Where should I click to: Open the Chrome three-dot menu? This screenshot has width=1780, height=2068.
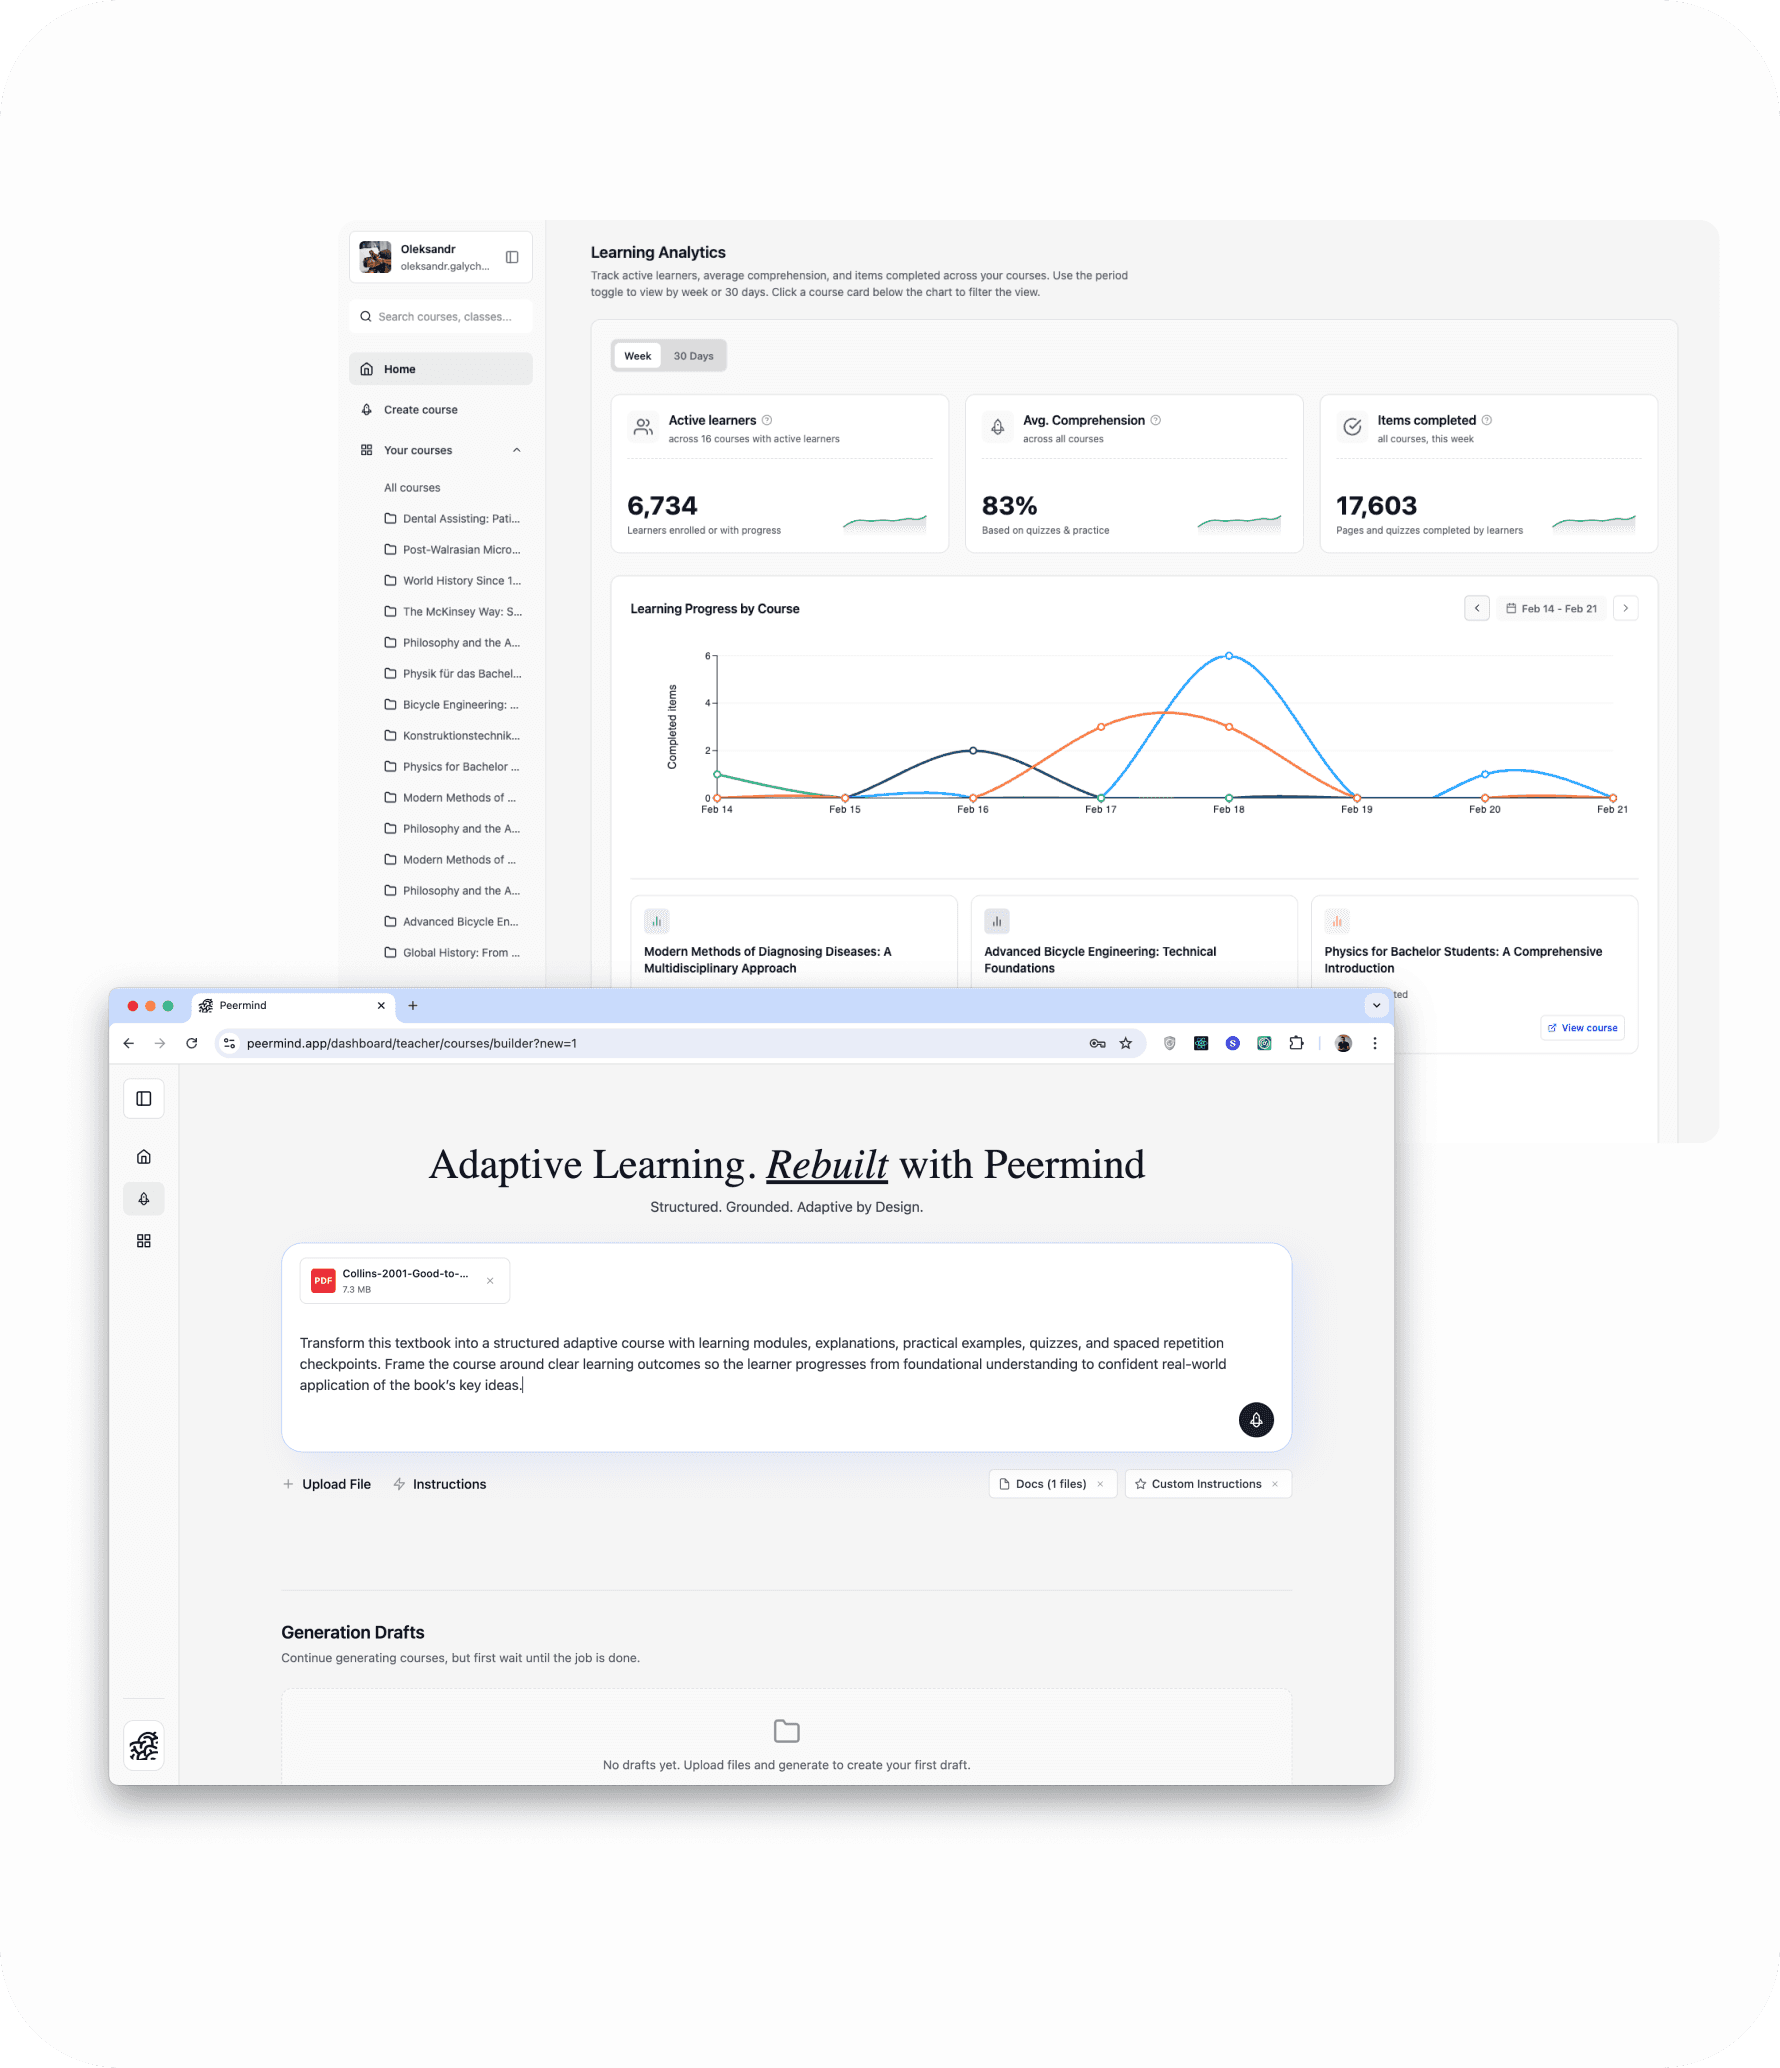1375,1043
